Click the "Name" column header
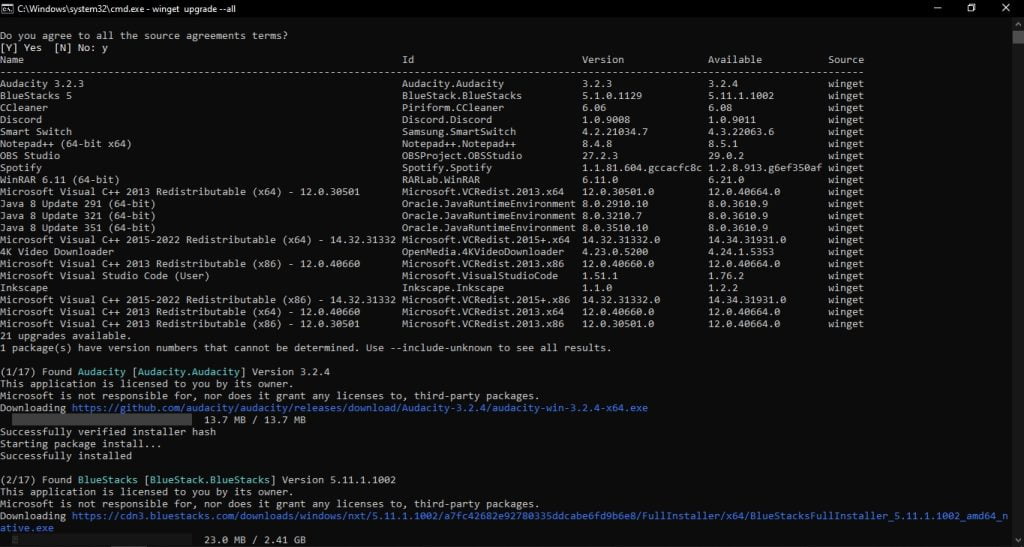The image size is (1024, 547). 12,59
